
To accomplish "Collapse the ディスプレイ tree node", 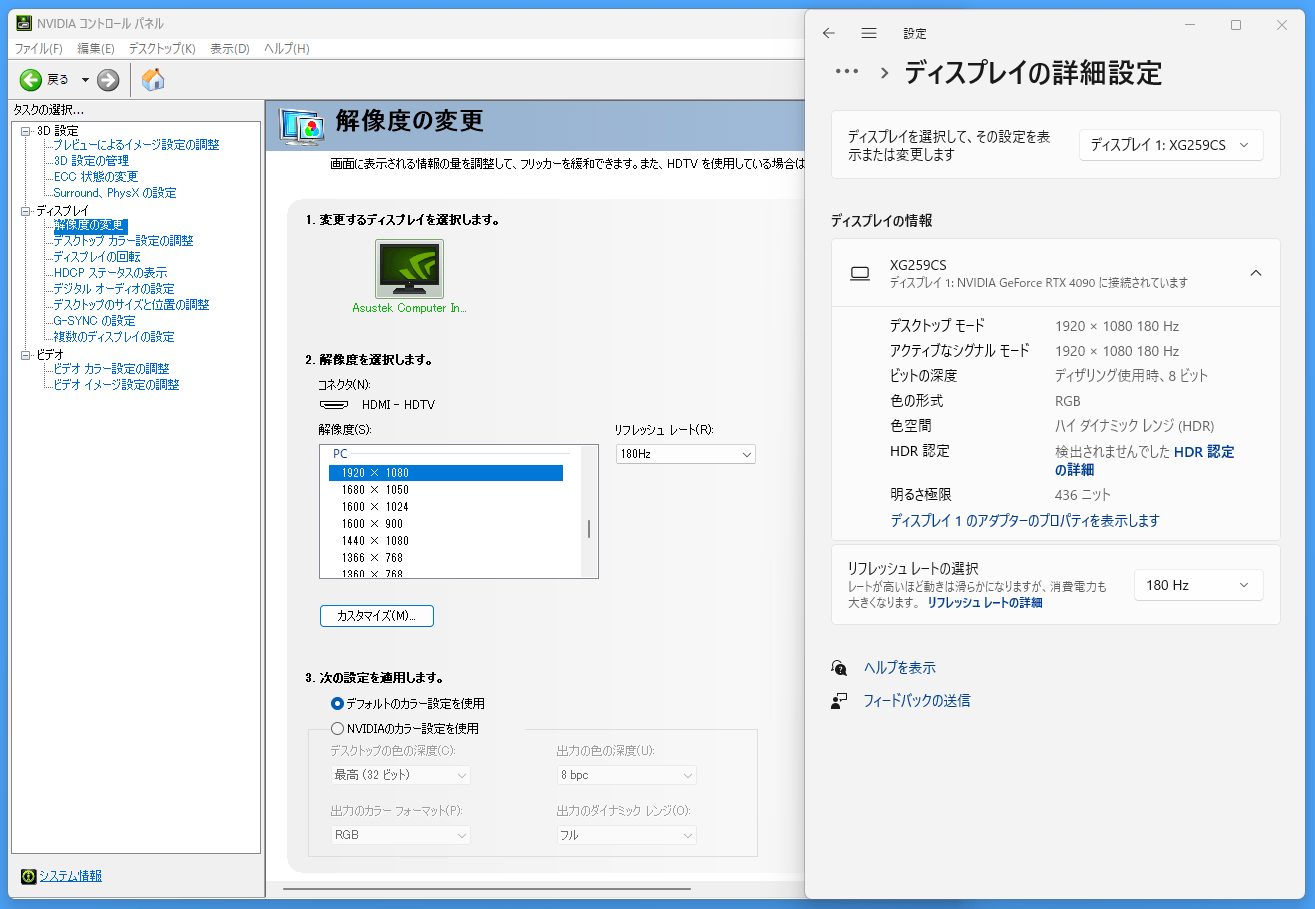I will (26, 211).
